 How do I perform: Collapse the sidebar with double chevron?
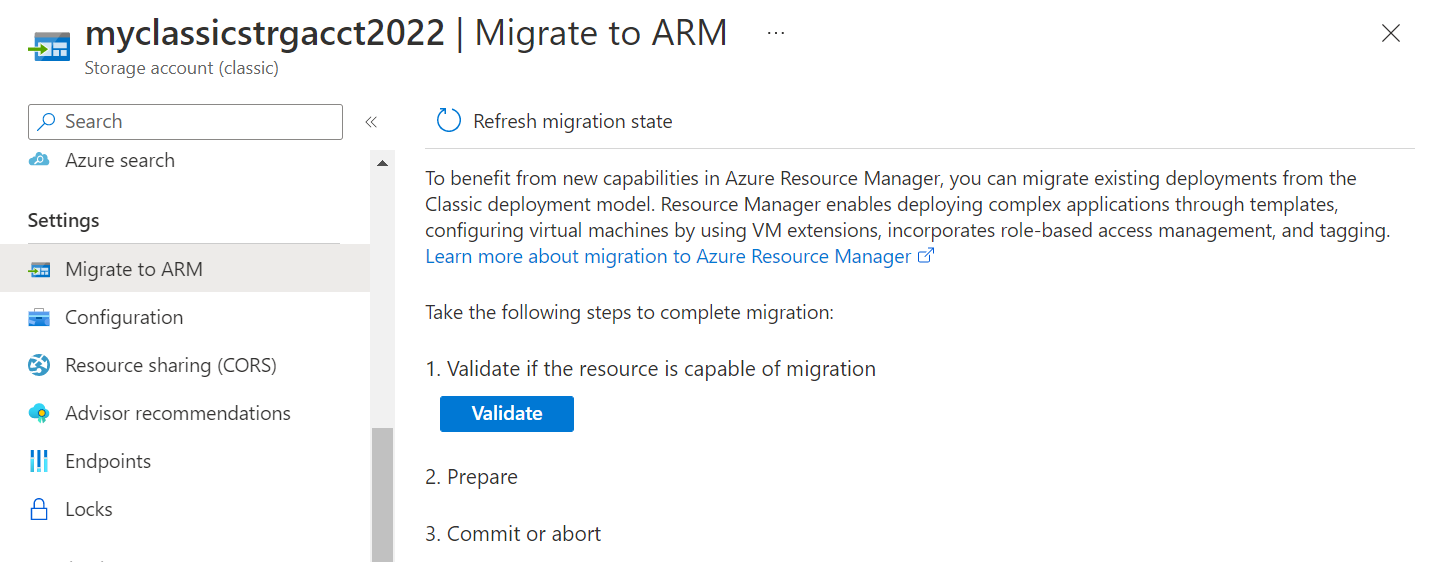pyautogui.click(x=371, y=122)
